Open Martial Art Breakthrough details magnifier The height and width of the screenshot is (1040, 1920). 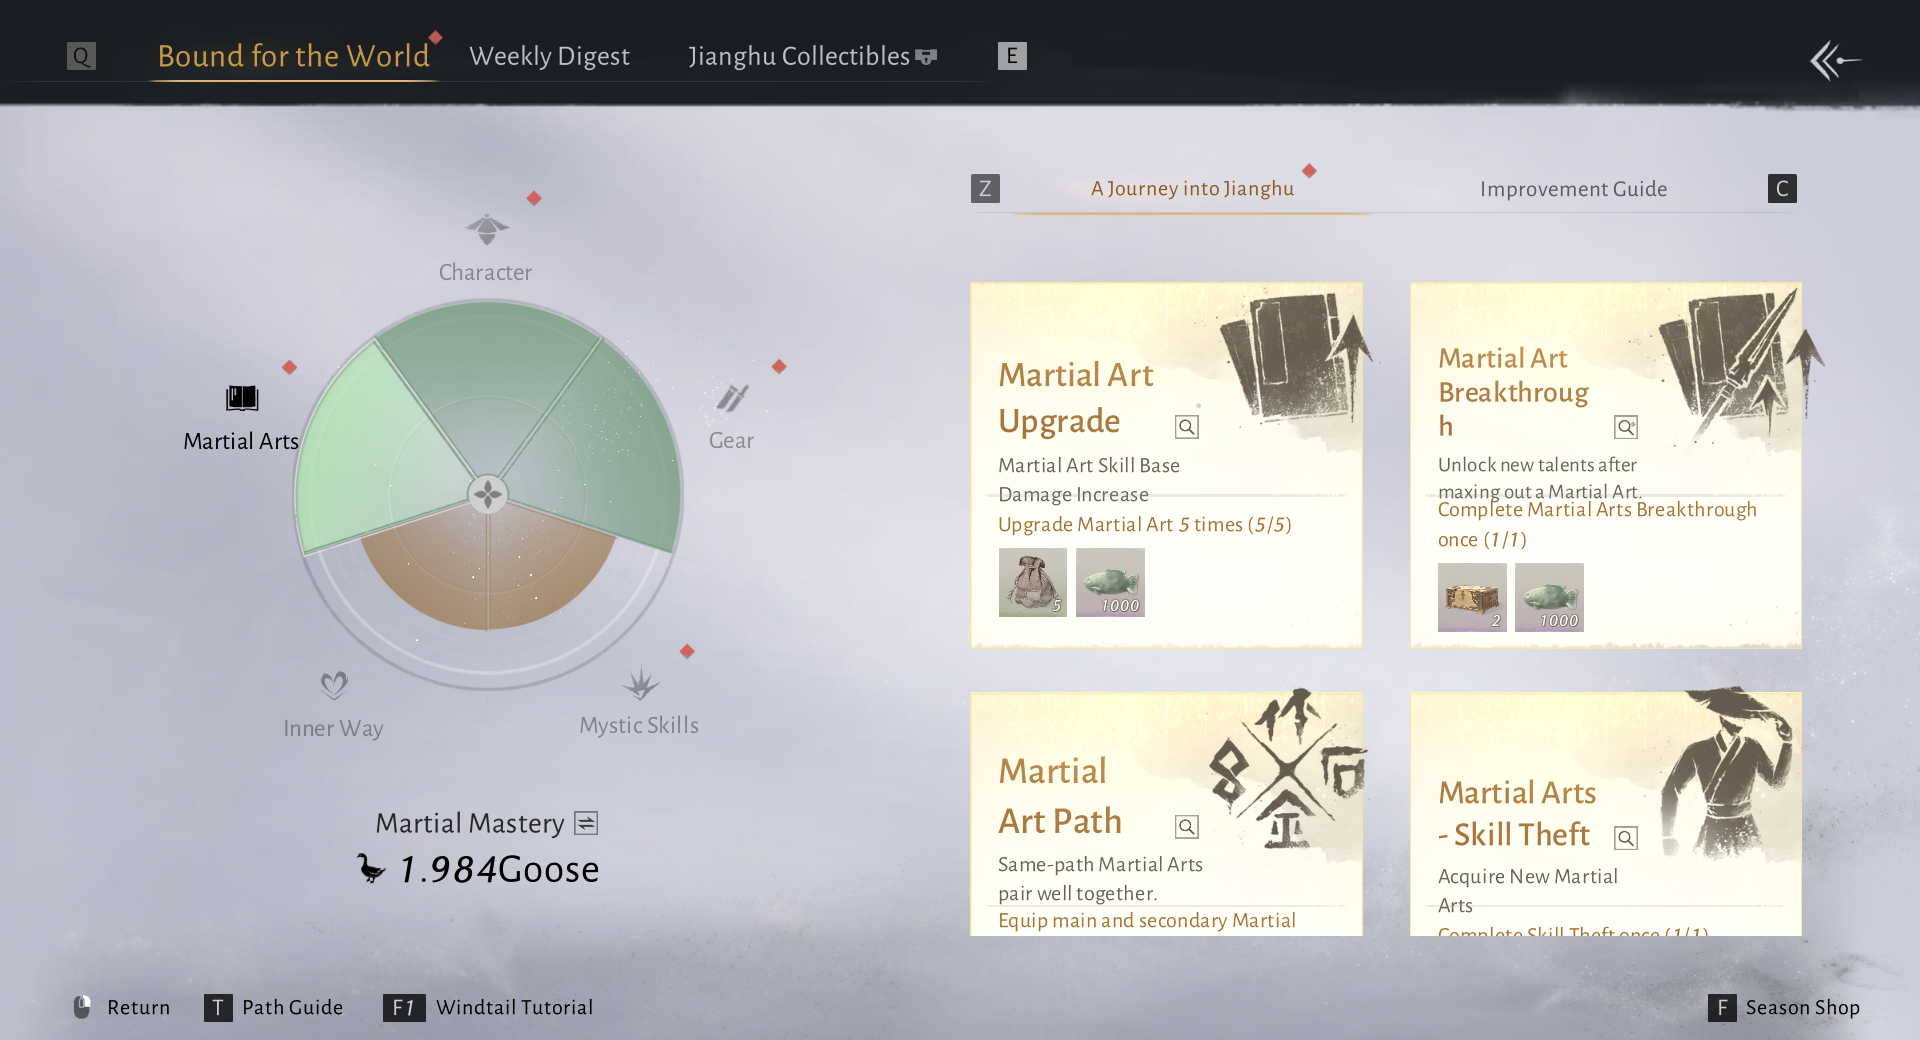(x=1626, y=427)
